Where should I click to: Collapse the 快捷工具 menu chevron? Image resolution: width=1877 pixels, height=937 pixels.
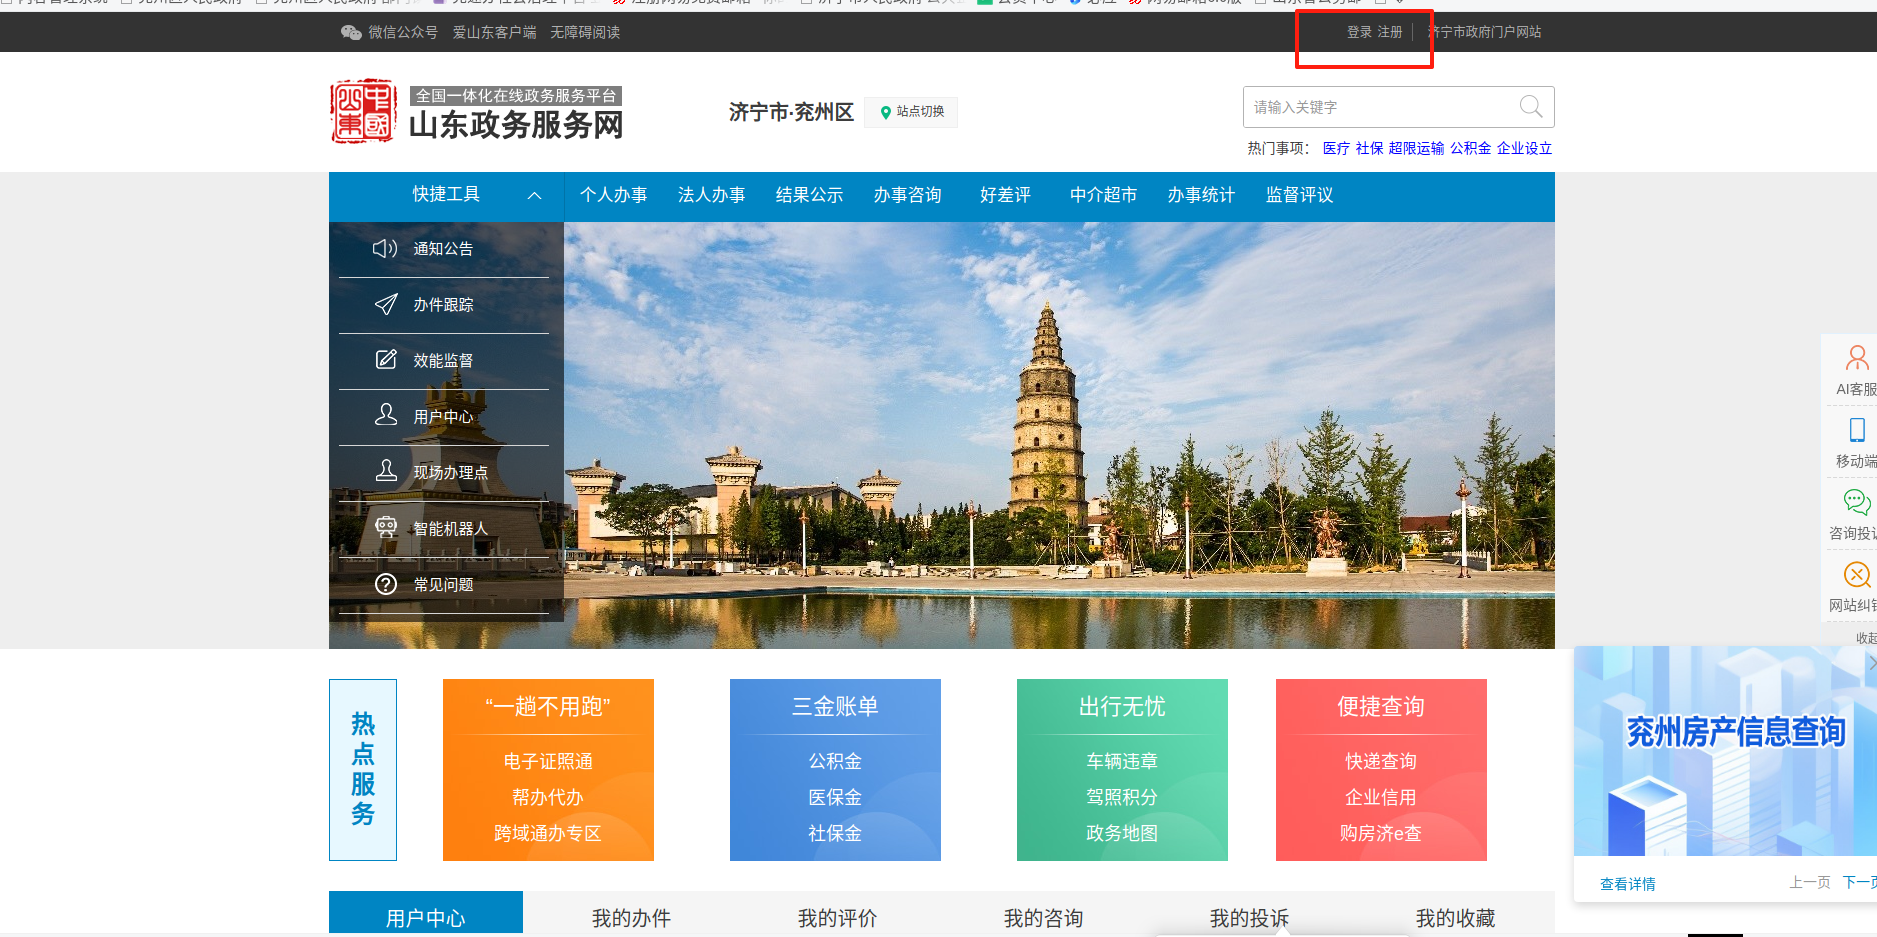(x=535, y=196)
